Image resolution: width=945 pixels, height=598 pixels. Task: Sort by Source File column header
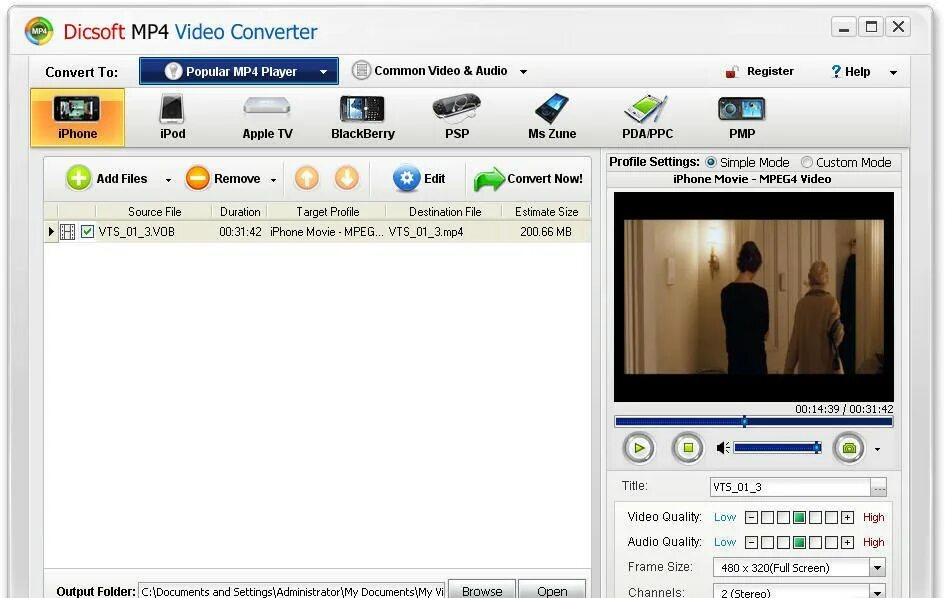point(154,212)
